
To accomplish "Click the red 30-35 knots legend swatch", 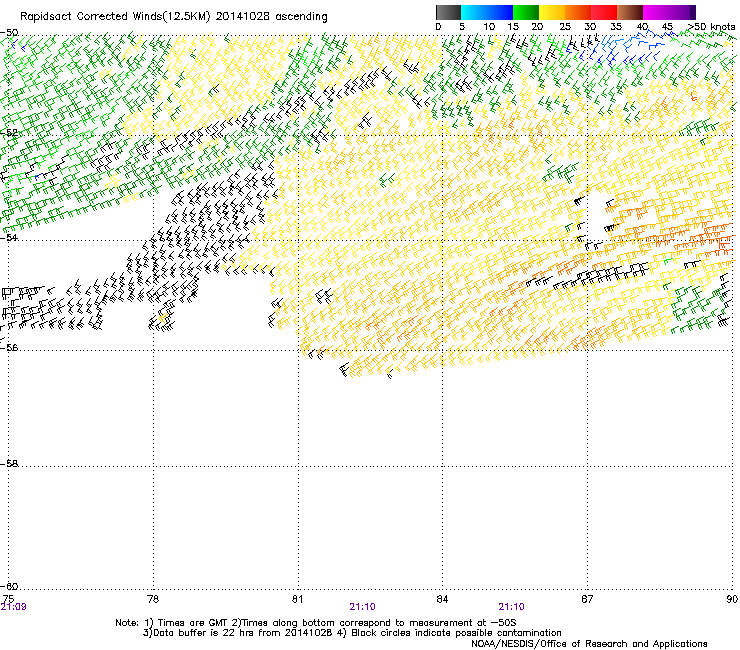I will click(x=604, y=12).
